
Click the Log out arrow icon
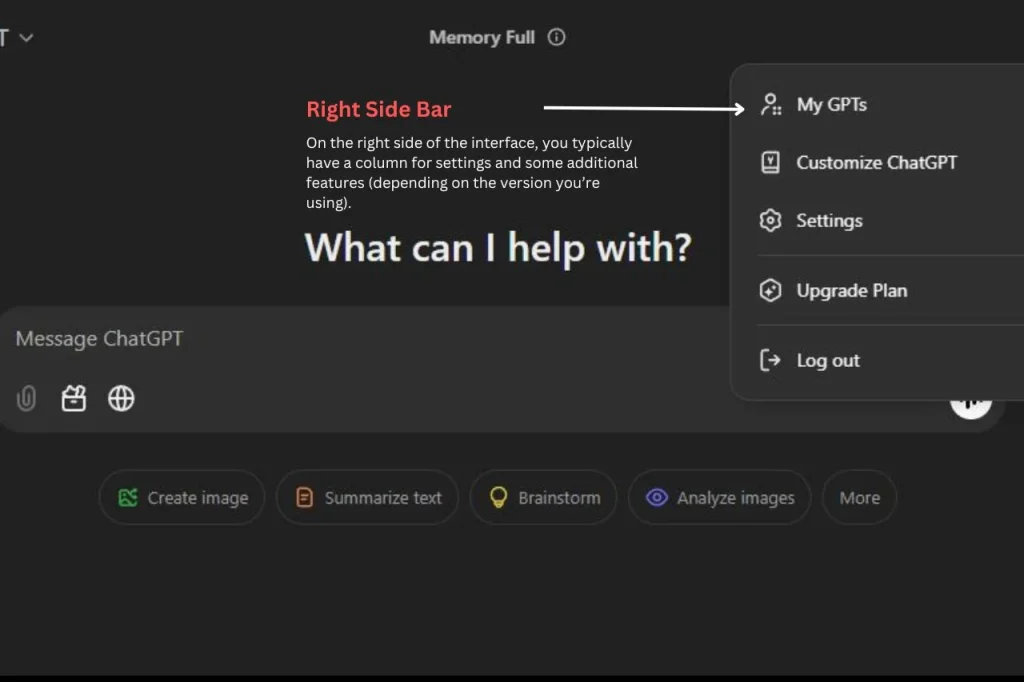click(x=770, y=361)
